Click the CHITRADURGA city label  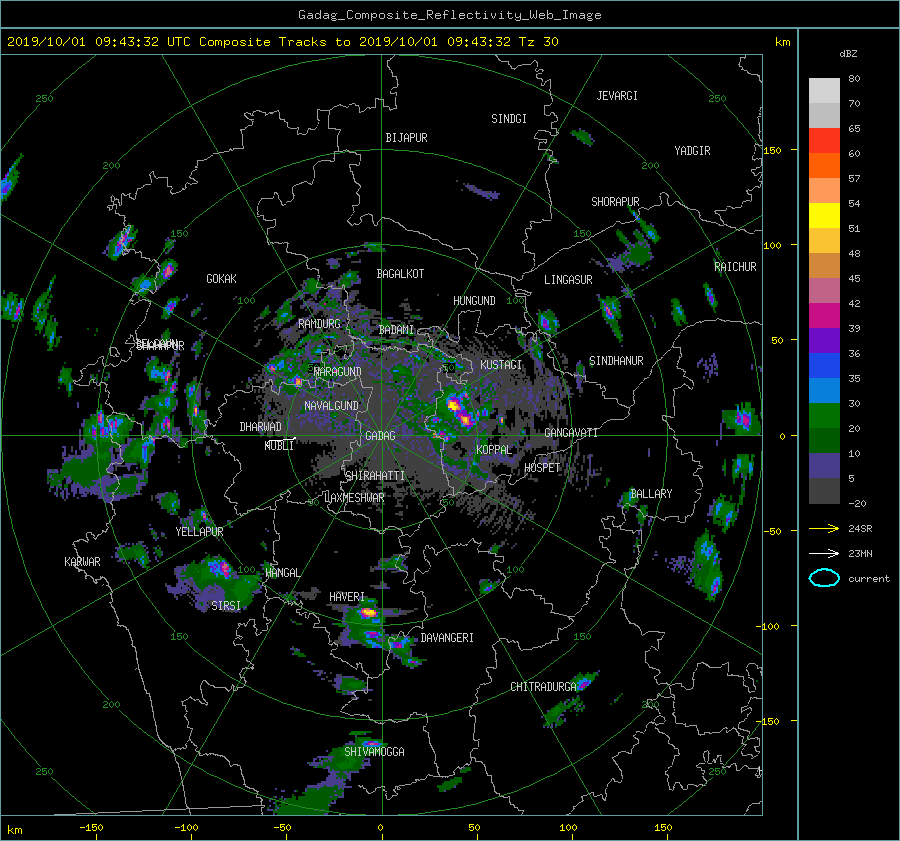(544, 687)
